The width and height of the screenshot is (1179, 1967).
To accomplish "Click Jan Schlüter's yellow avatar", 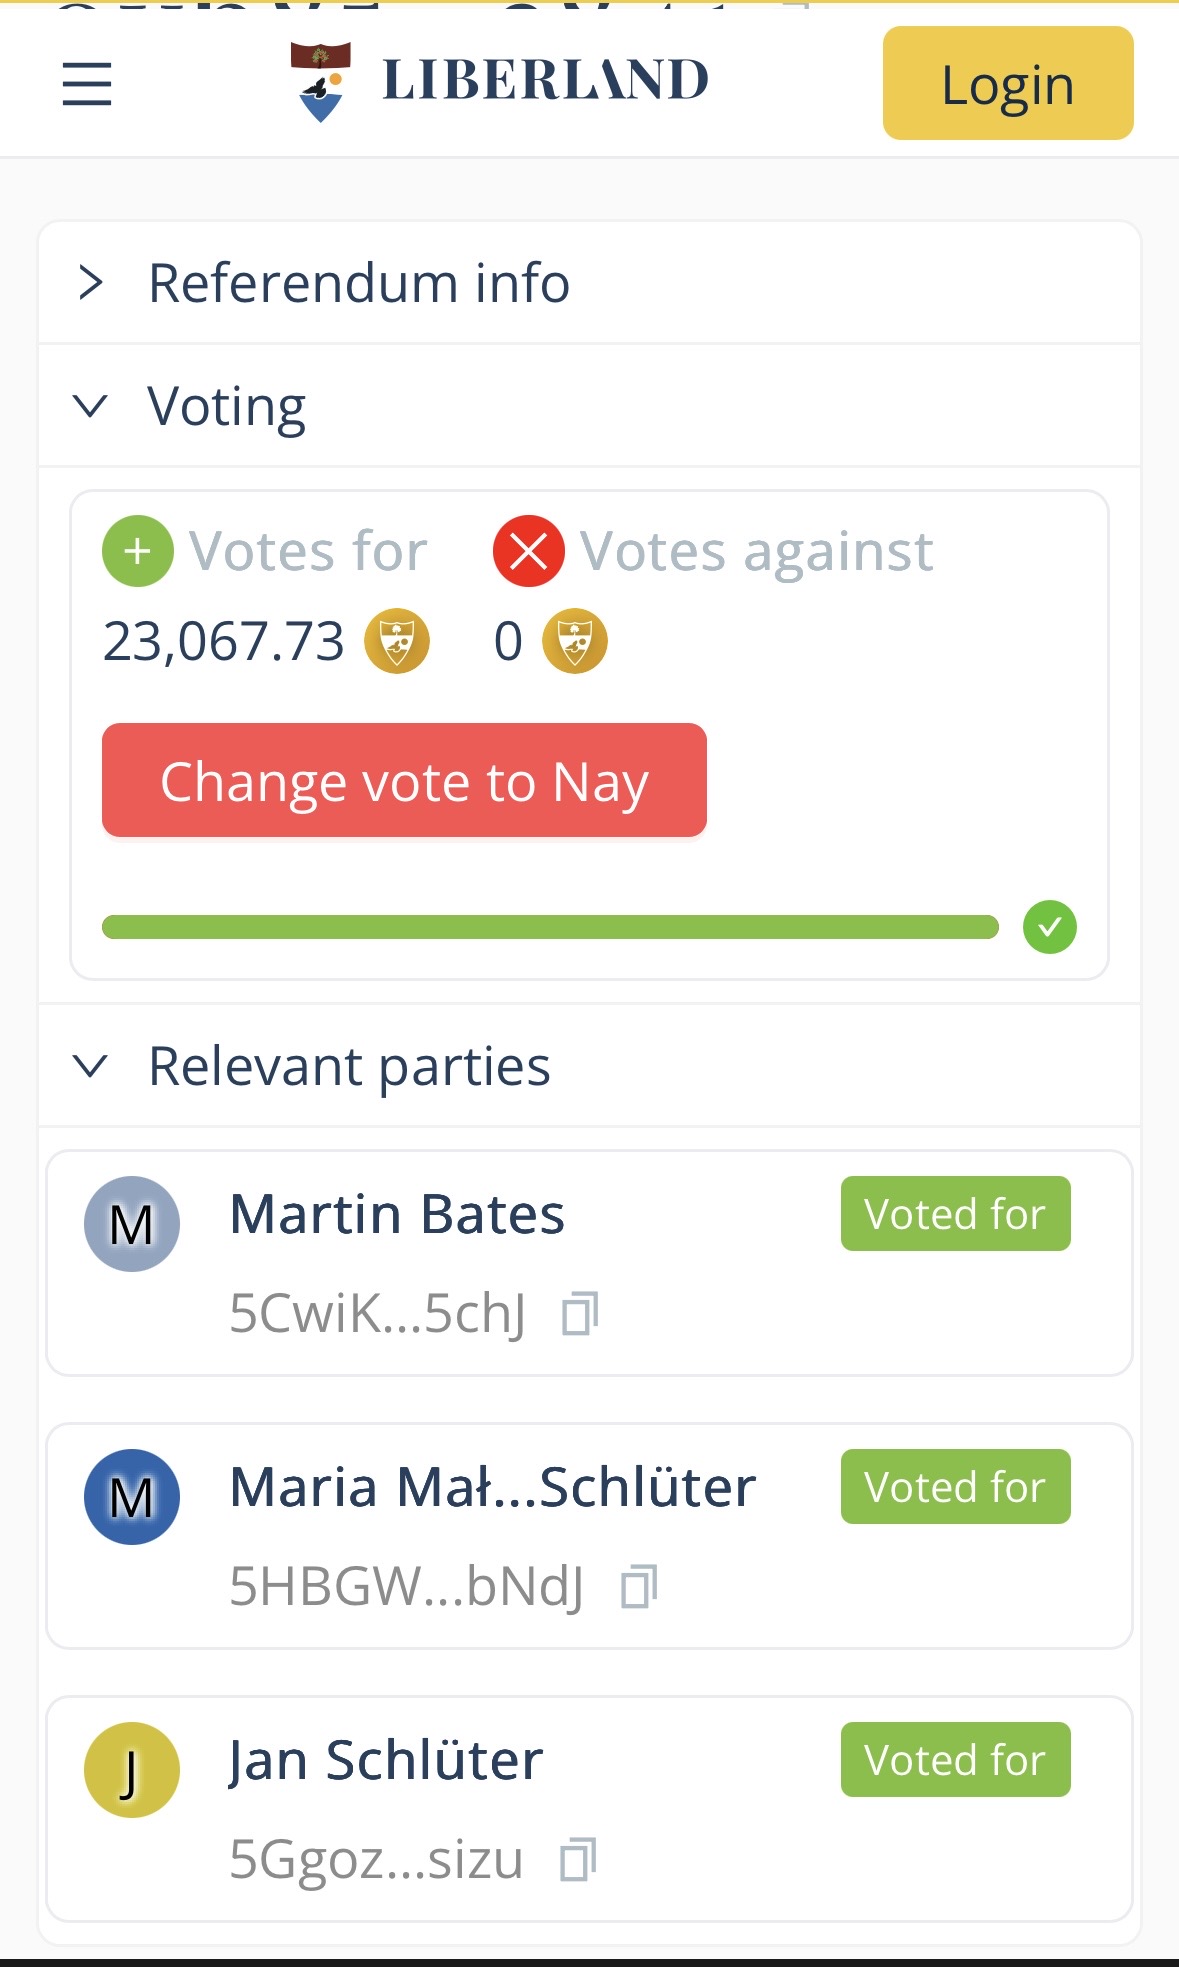I will (x=132, y=1770).
